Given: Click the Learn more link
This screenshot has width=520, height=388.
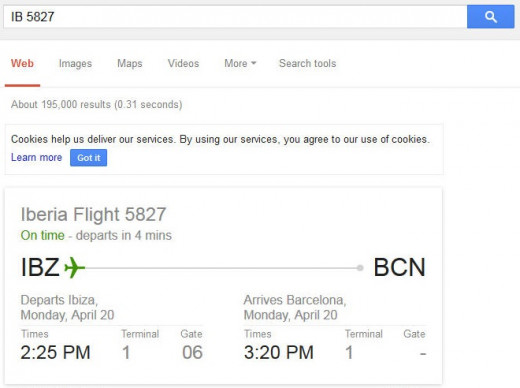Looking at the screenshot, I should 36,157.
